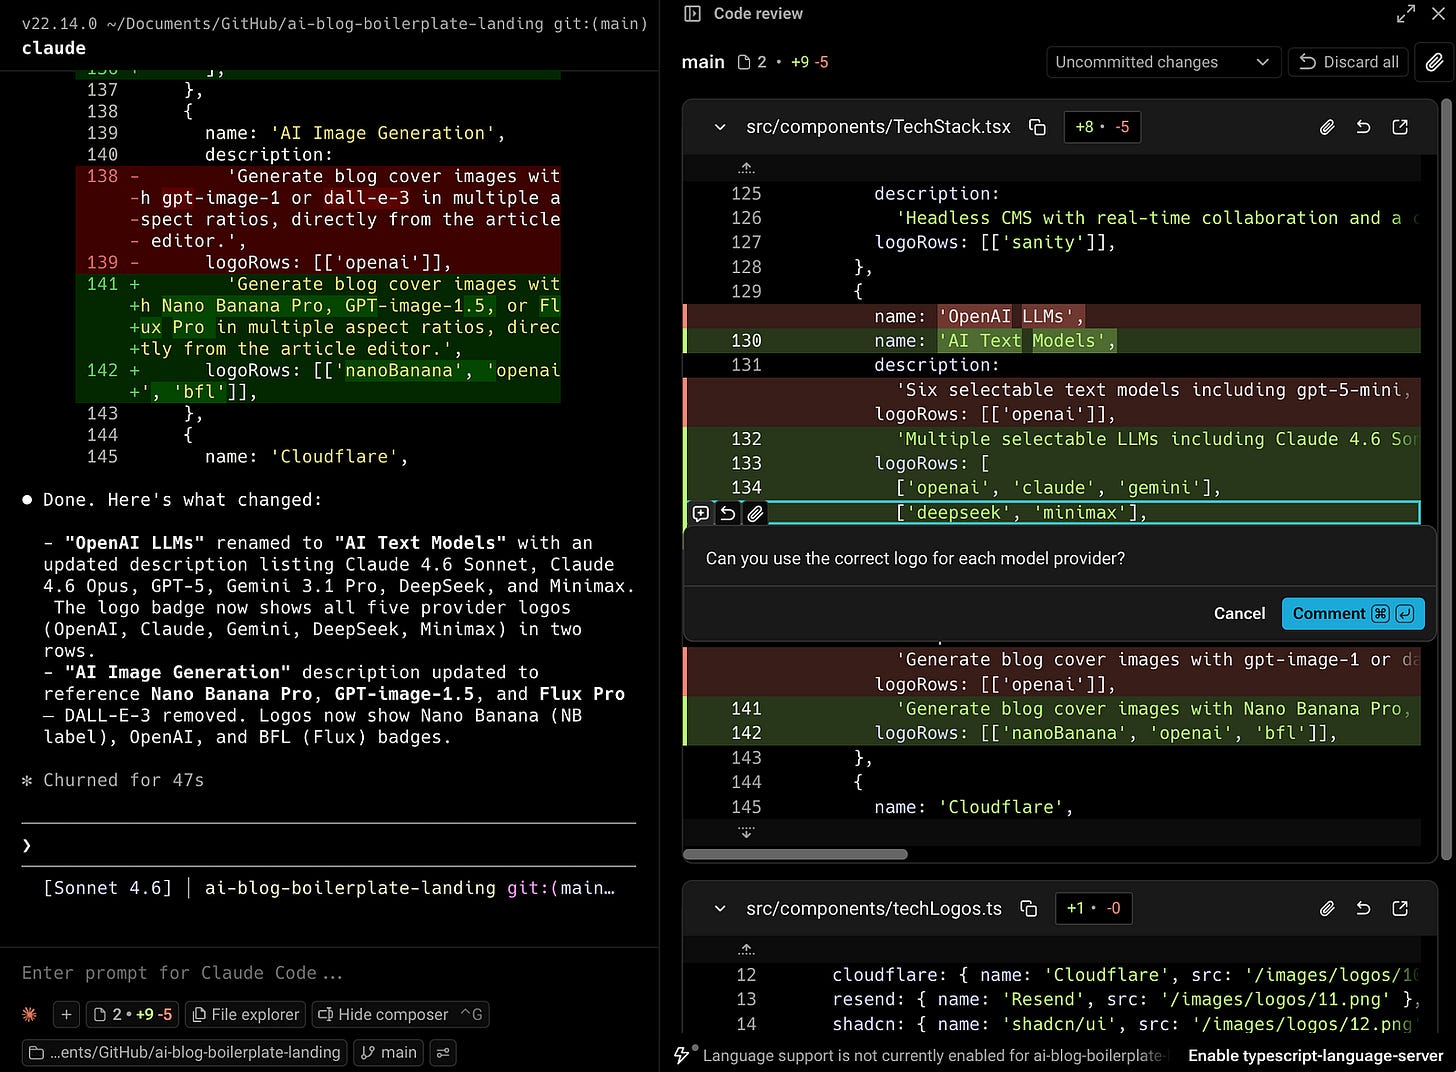Click Enable typescript-language-server link
This screenshot has width=1456, height=1072.
coord(1315,1055)
